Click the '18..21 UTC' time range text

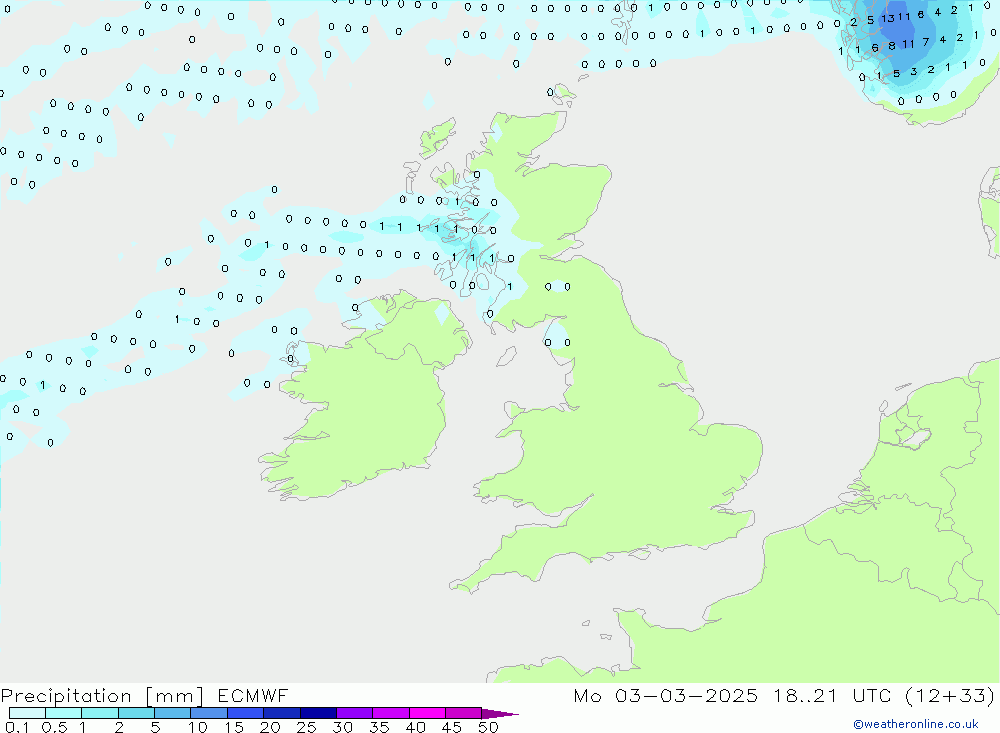click(832, 695)
